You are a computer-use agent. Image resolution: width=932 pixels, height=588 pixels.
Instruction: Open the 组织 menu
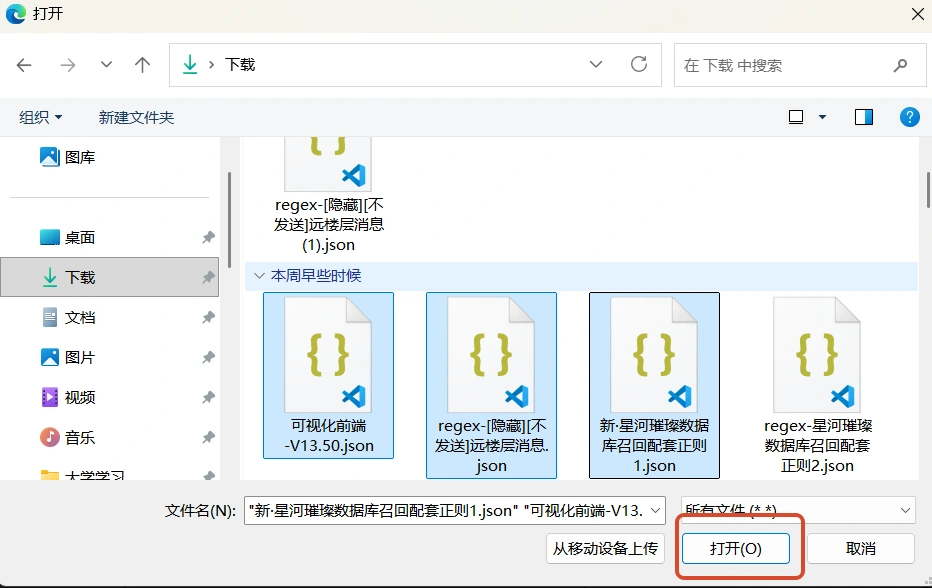(x=40, y=117)
